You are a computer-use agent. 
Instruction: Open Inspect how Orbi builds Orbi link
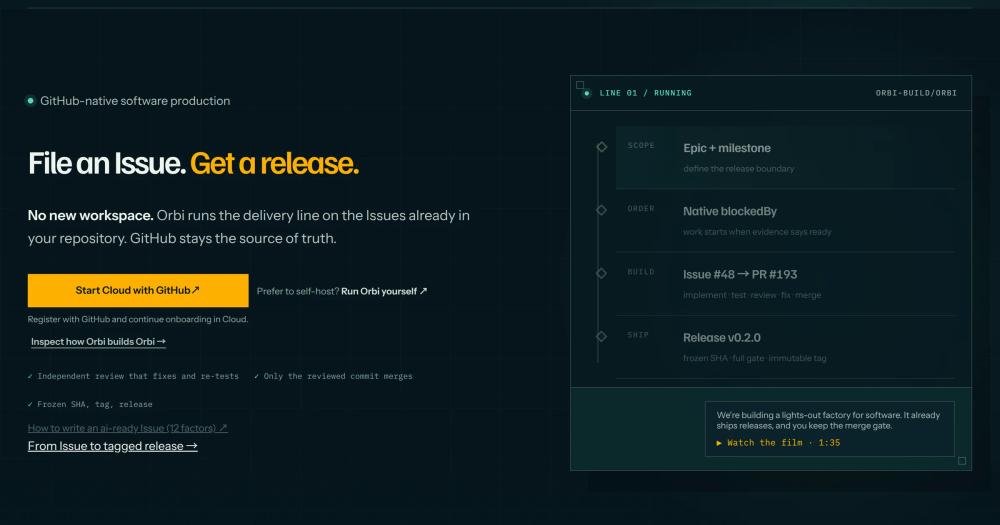coord(98,342)
